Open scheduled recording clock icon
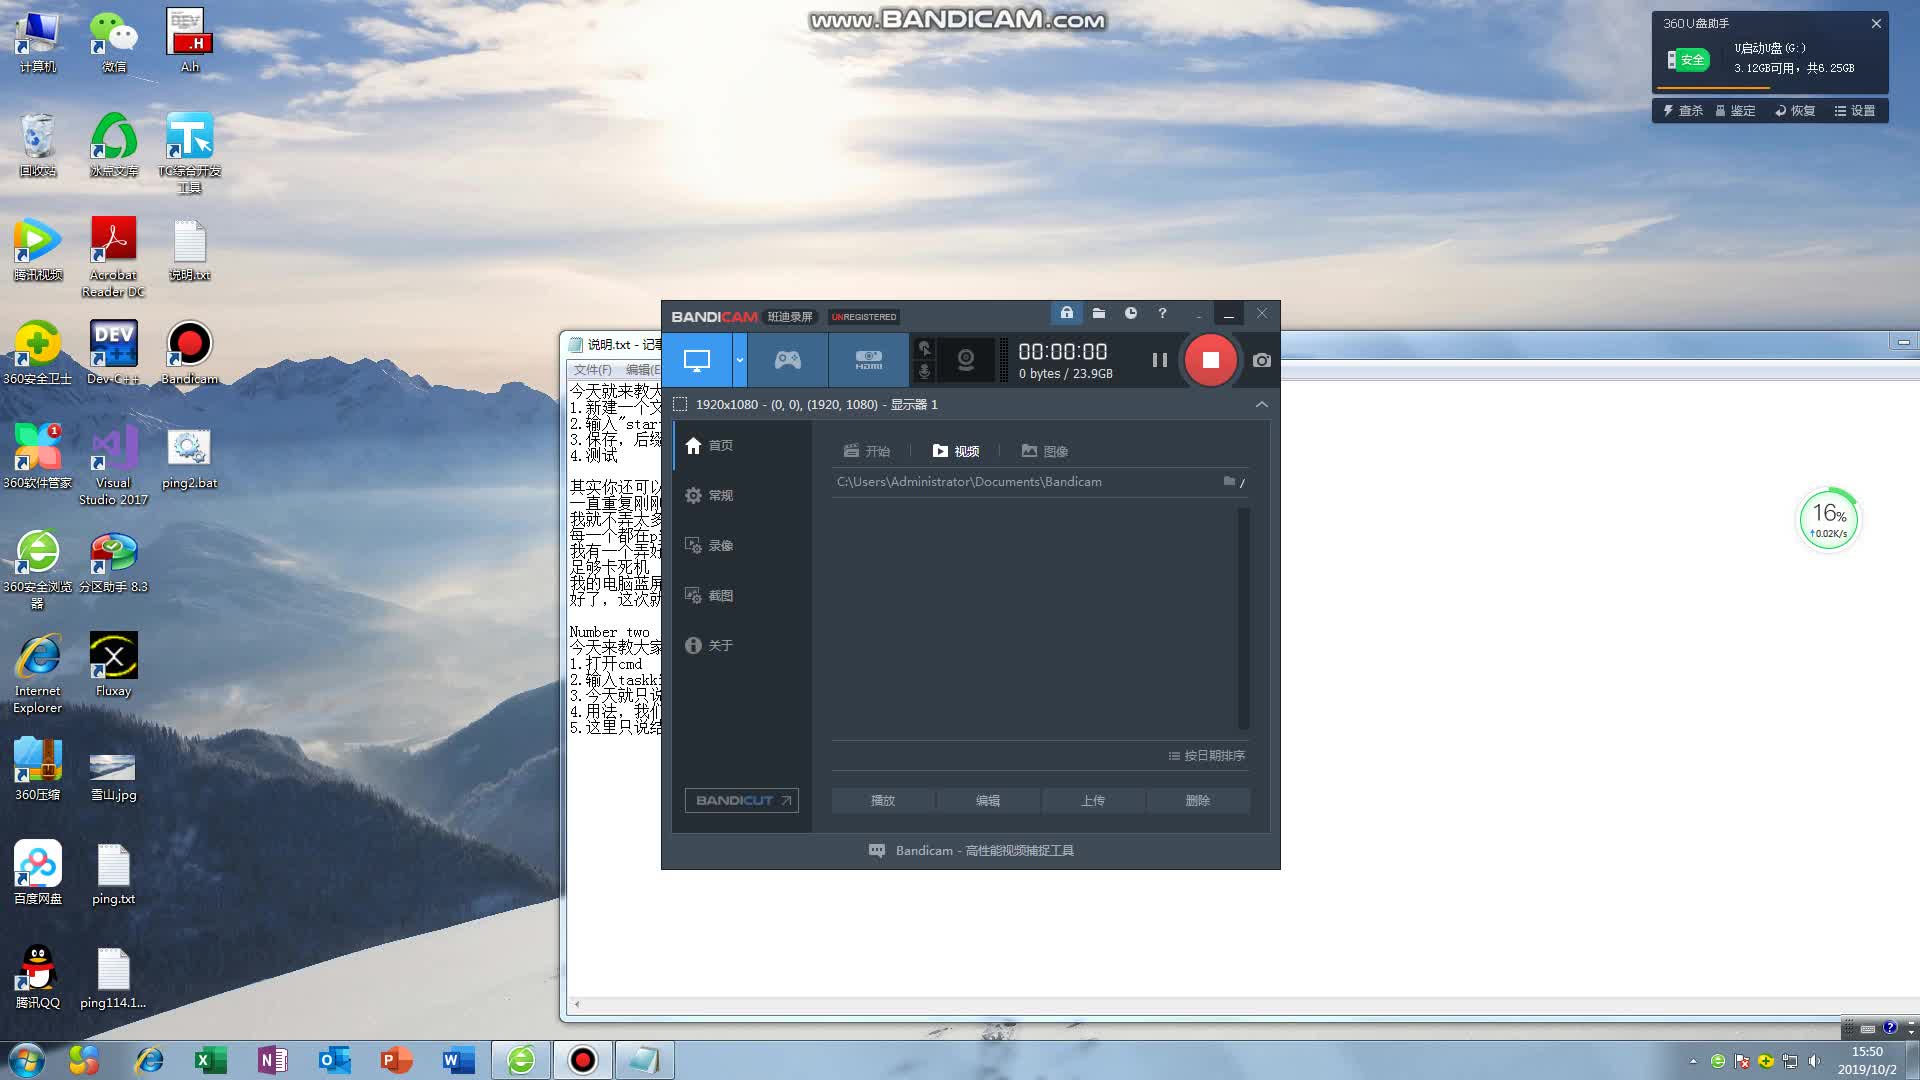The width and height of the screenshot is (1920, 1080). click(1131, 314)
